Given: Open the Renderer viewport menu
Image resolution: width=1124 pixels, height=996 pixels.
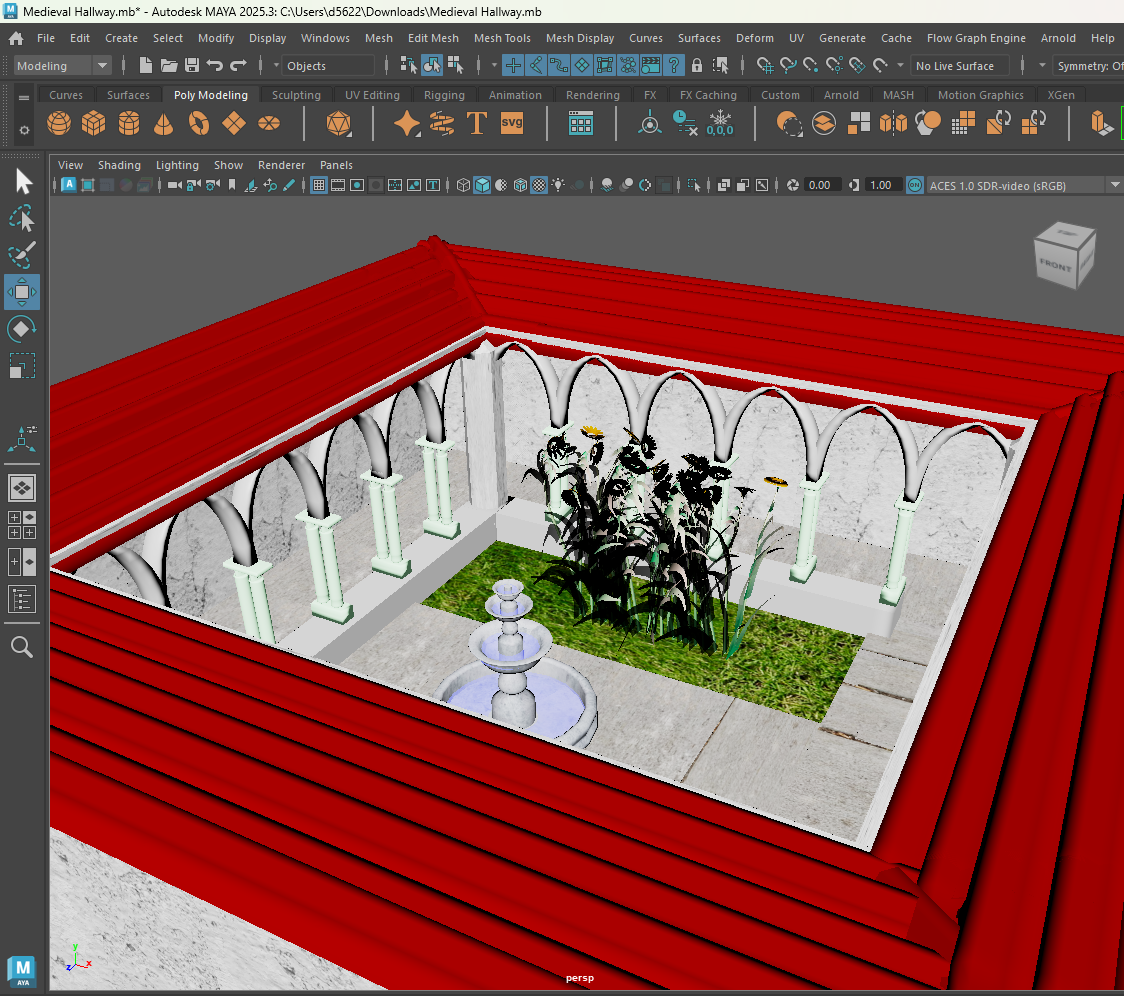Looking at the screenshot, I should click(x=281, y=165).
